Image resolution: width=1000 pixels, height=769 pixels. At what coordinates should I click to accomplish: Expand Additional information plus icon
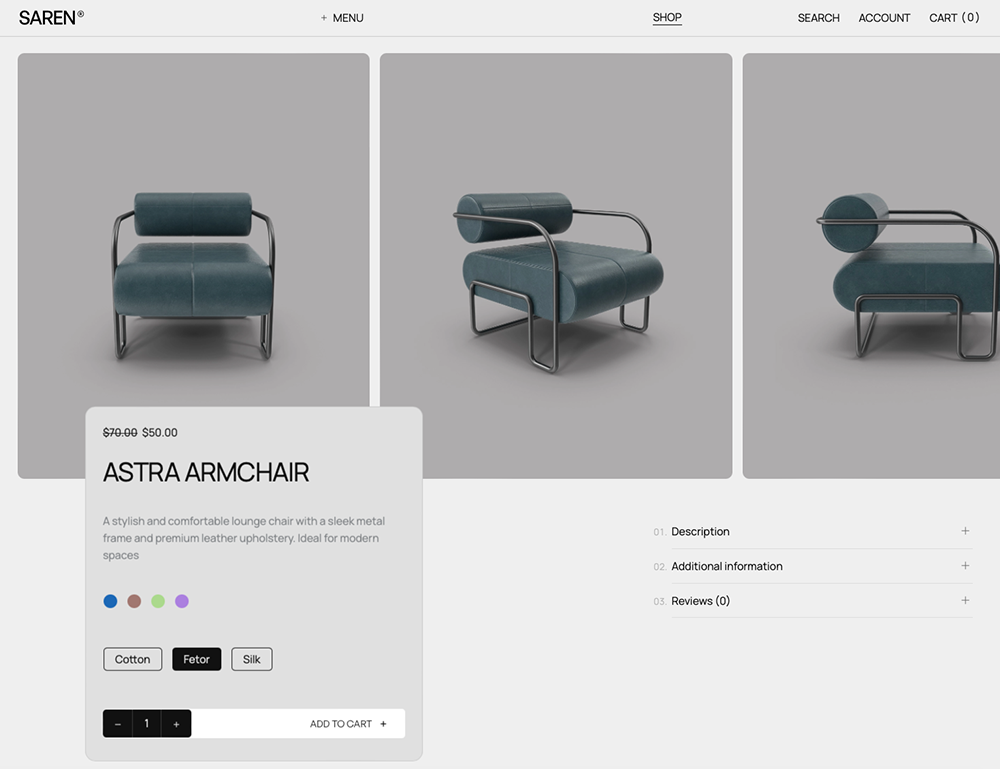click(x=965, y=566)
